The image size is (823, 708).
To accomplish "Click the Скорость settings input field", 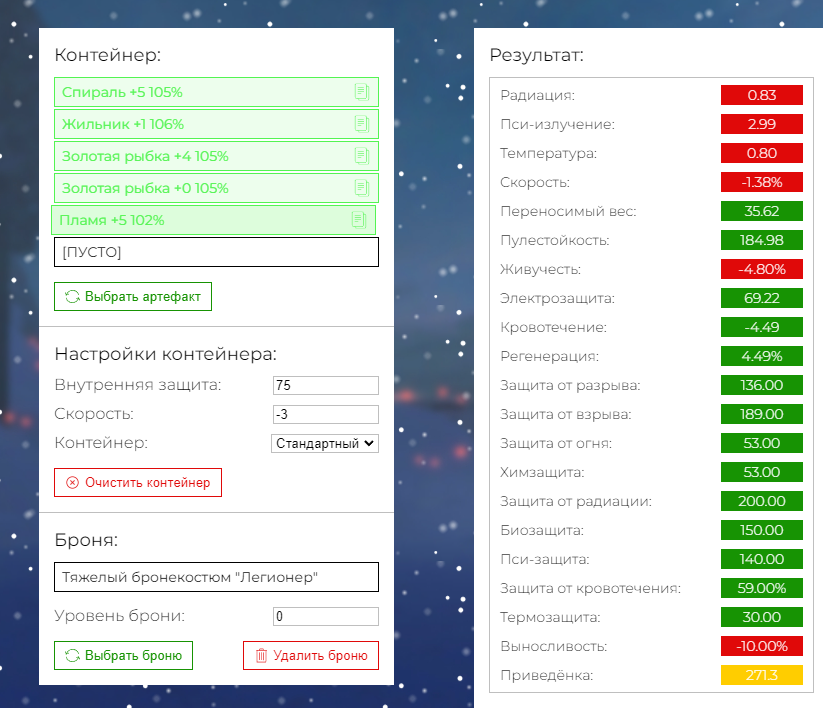I will (x=325, y=414).
